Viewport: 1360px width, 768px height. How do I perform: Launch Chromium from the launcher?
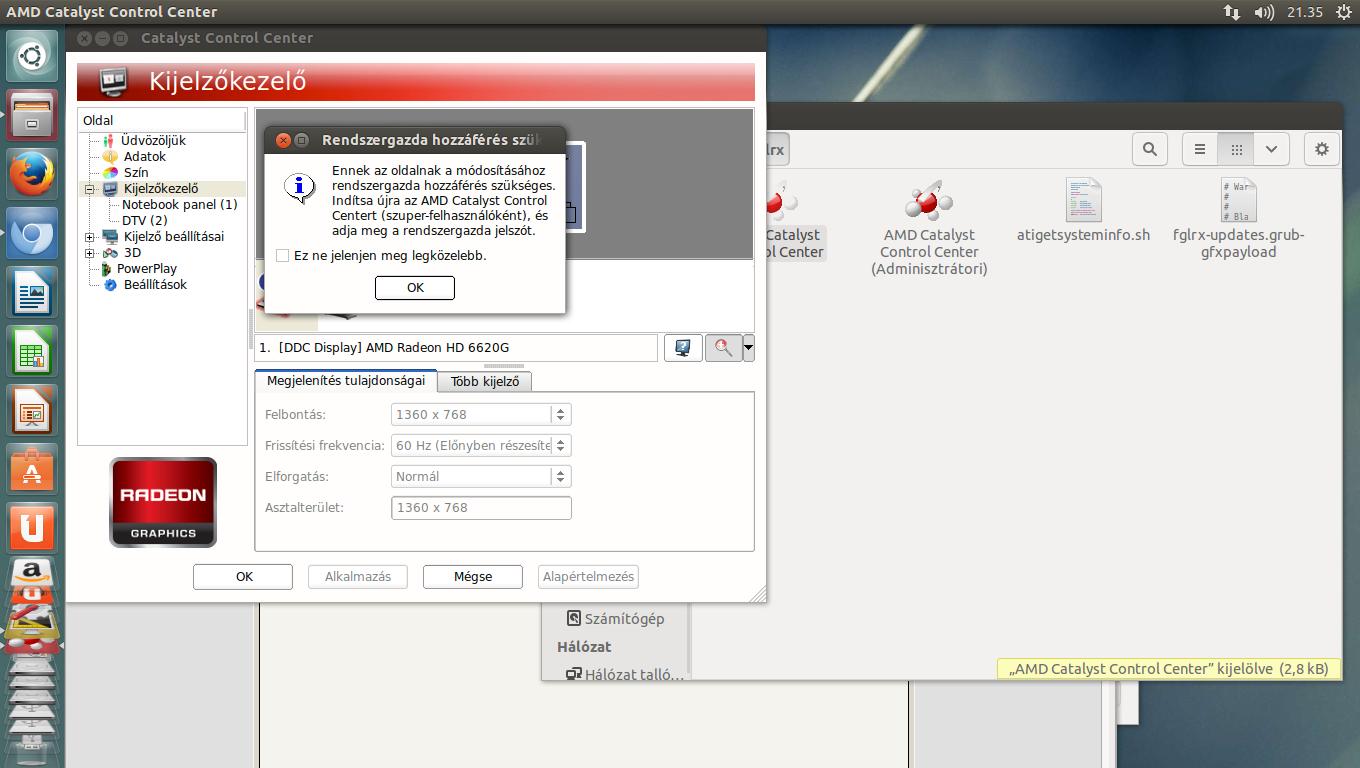point(32,233)
